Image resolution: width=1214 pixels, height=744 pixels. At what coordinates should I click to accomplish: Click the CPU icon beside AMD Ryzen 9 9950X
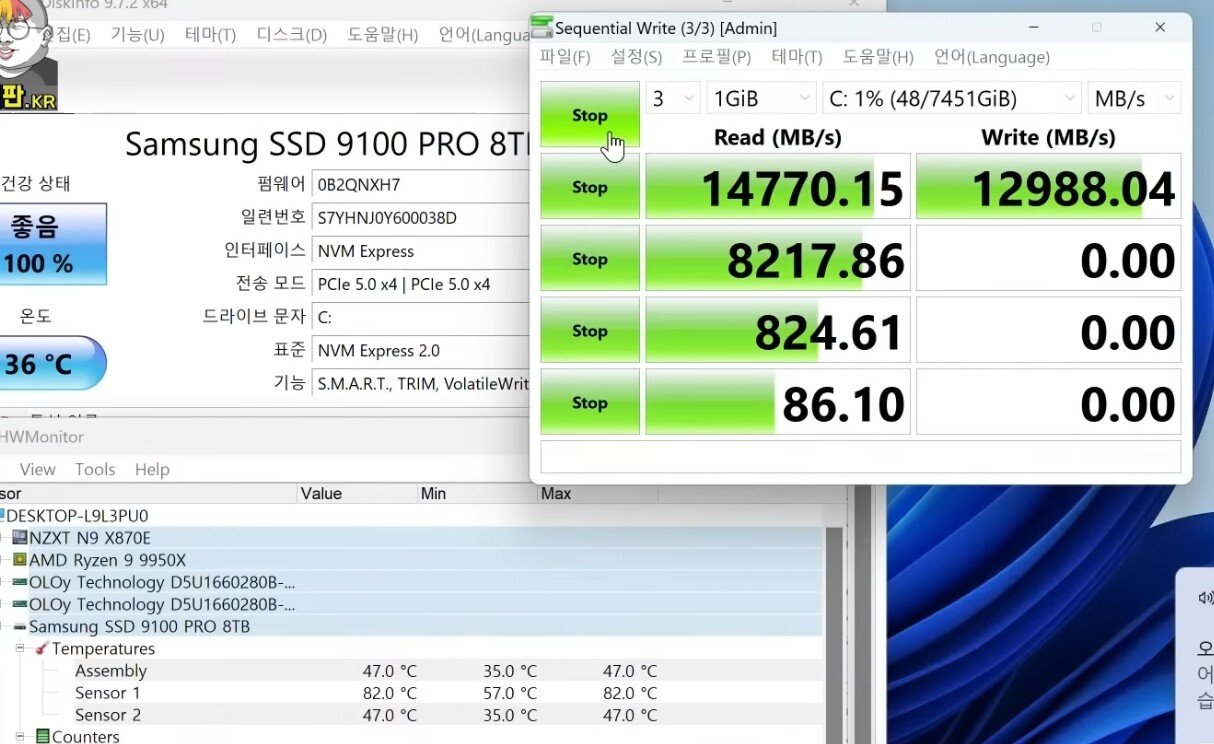tap(19, 560)
